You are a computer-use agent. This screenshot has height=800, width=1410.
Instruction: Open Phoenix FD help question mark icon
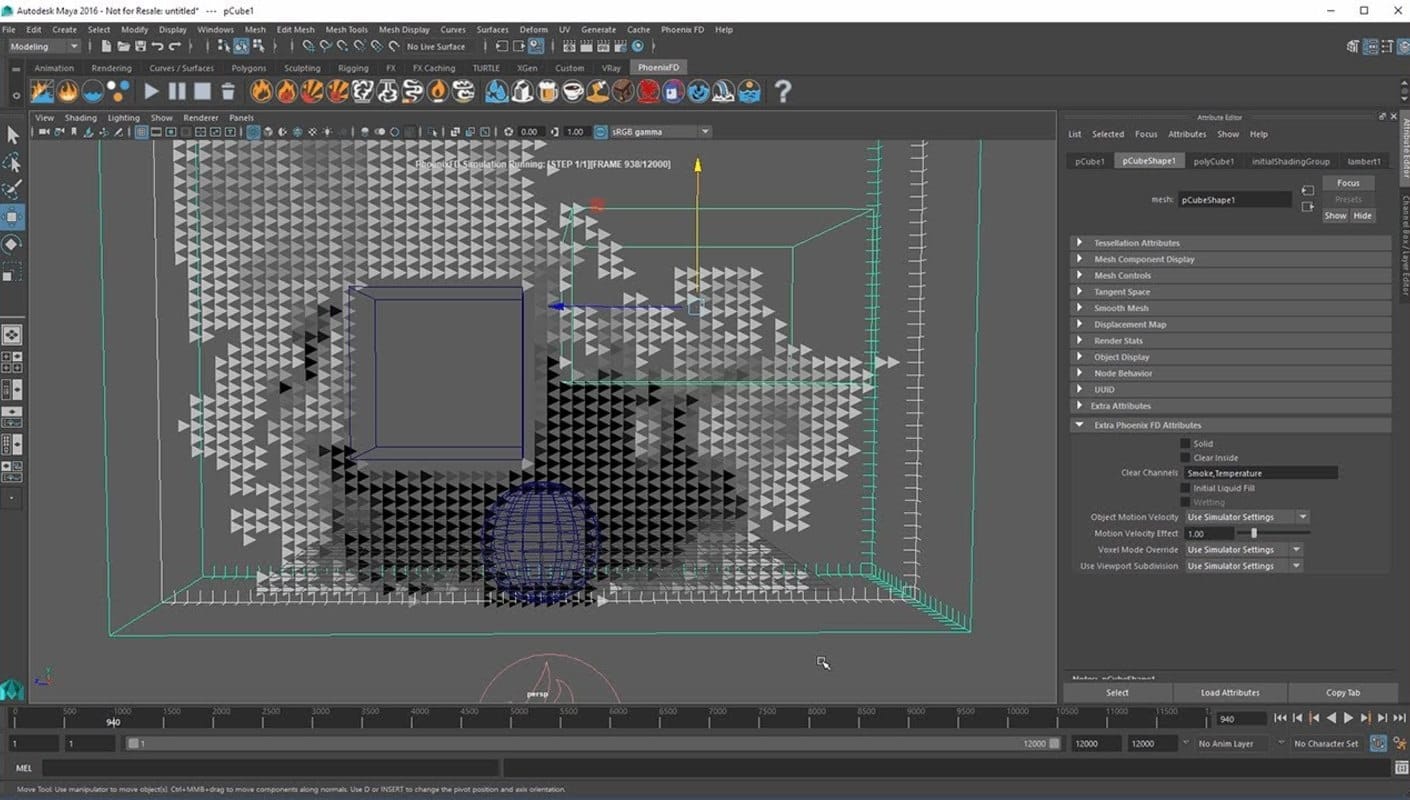[783, 92]
